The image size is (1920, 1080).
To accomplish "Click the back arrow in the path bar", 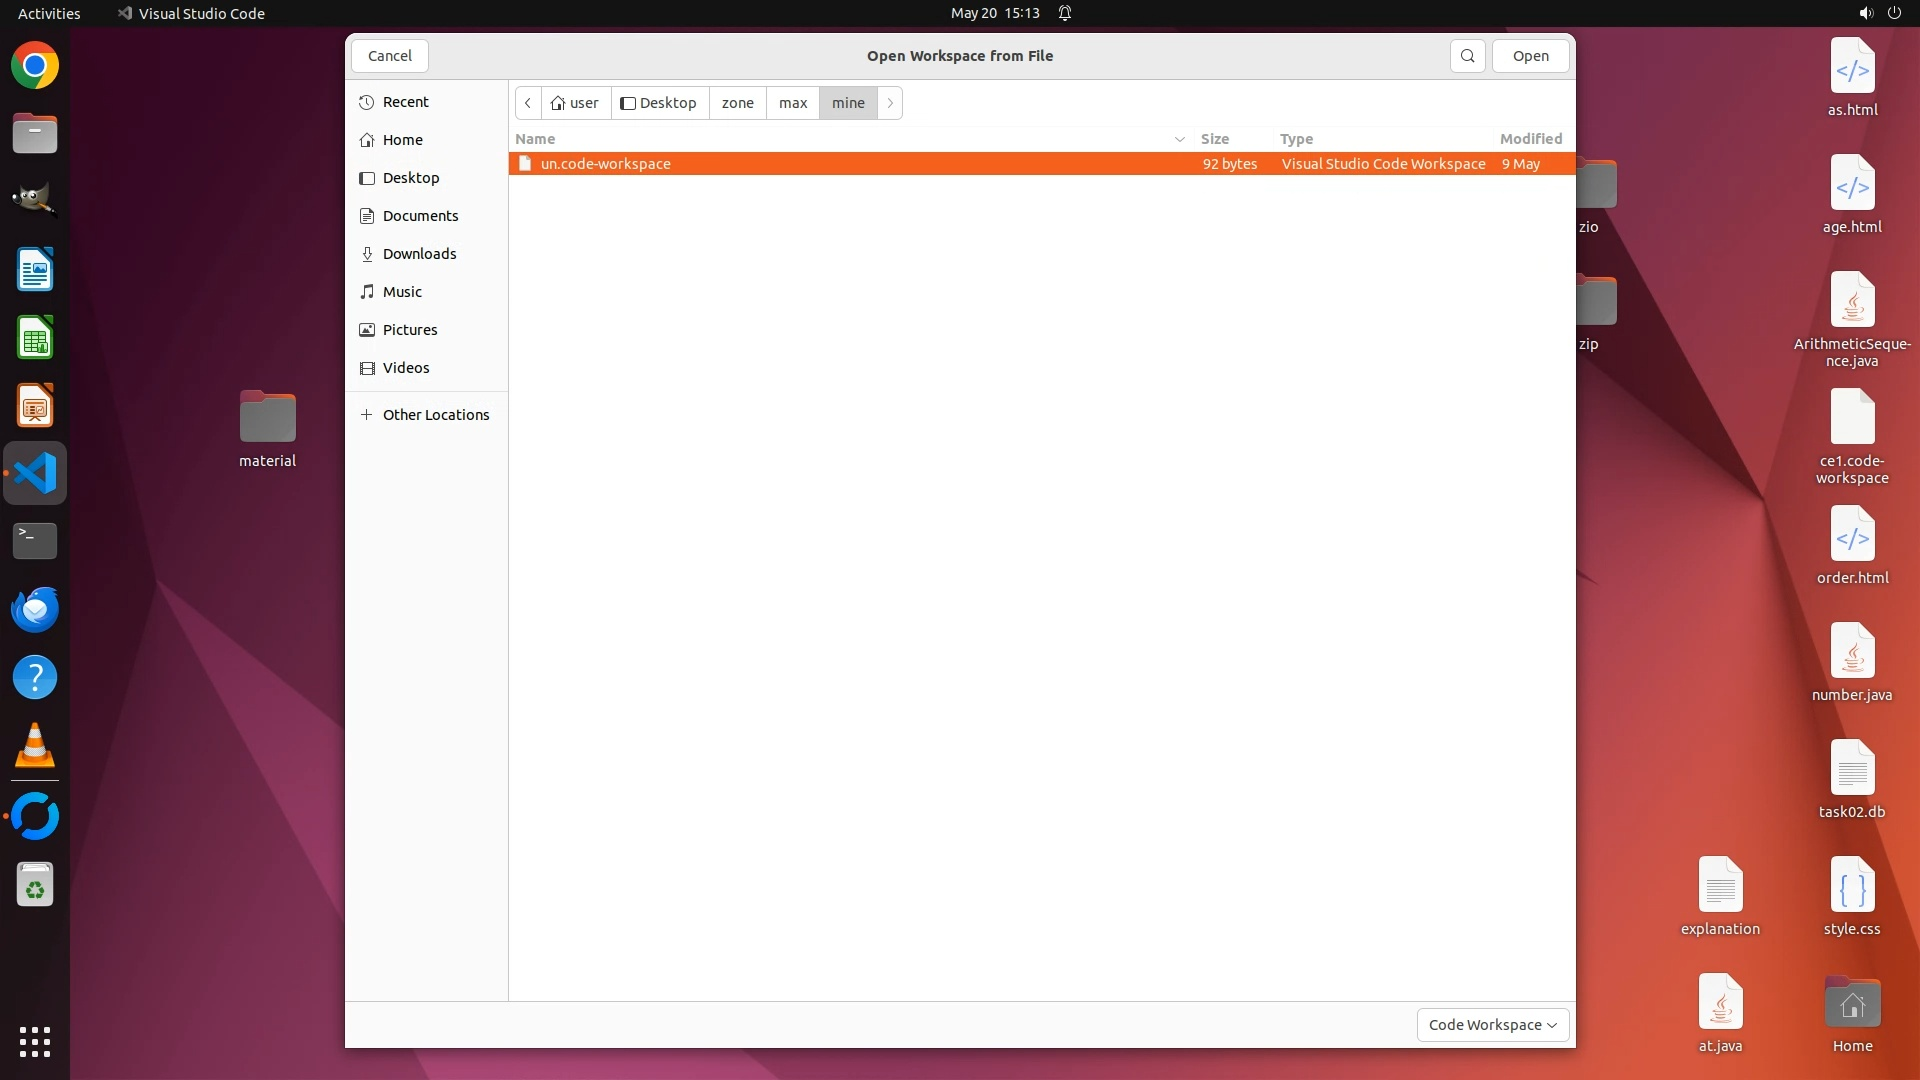I will [x=528, y=103].
